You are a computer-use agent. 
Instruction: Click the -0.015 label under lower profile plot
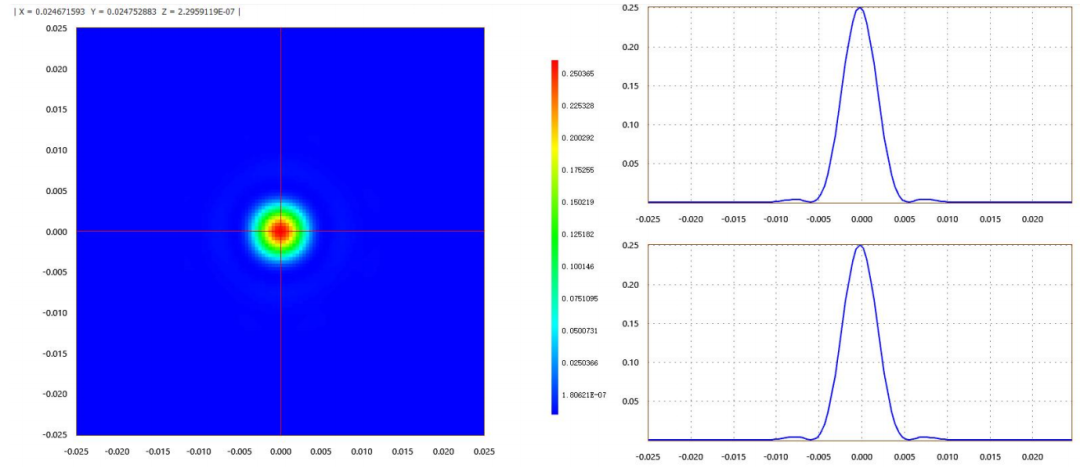(x=734, y=456)
